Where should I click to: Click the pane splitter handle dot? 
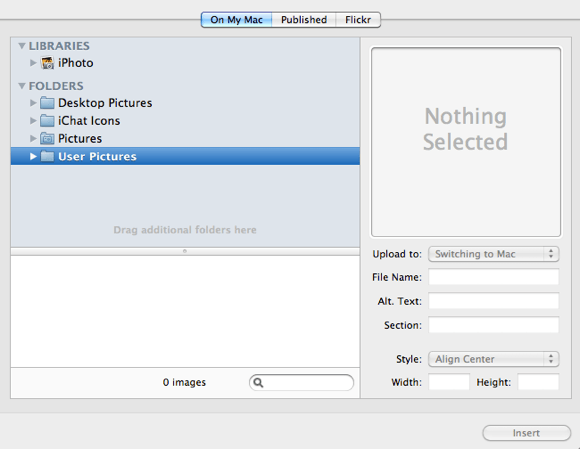(185, 251)
